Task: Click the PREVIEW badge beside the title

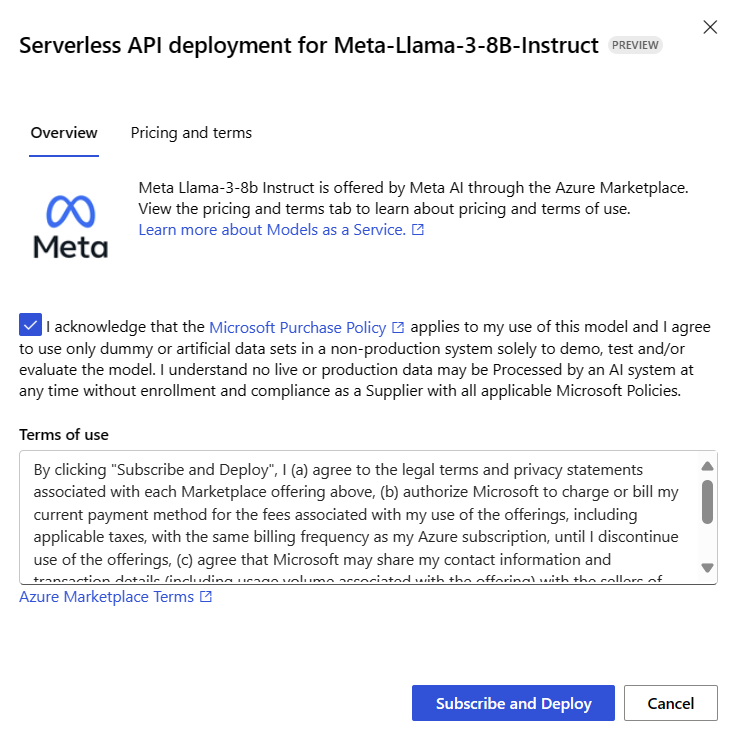Action: pos(635,45)
